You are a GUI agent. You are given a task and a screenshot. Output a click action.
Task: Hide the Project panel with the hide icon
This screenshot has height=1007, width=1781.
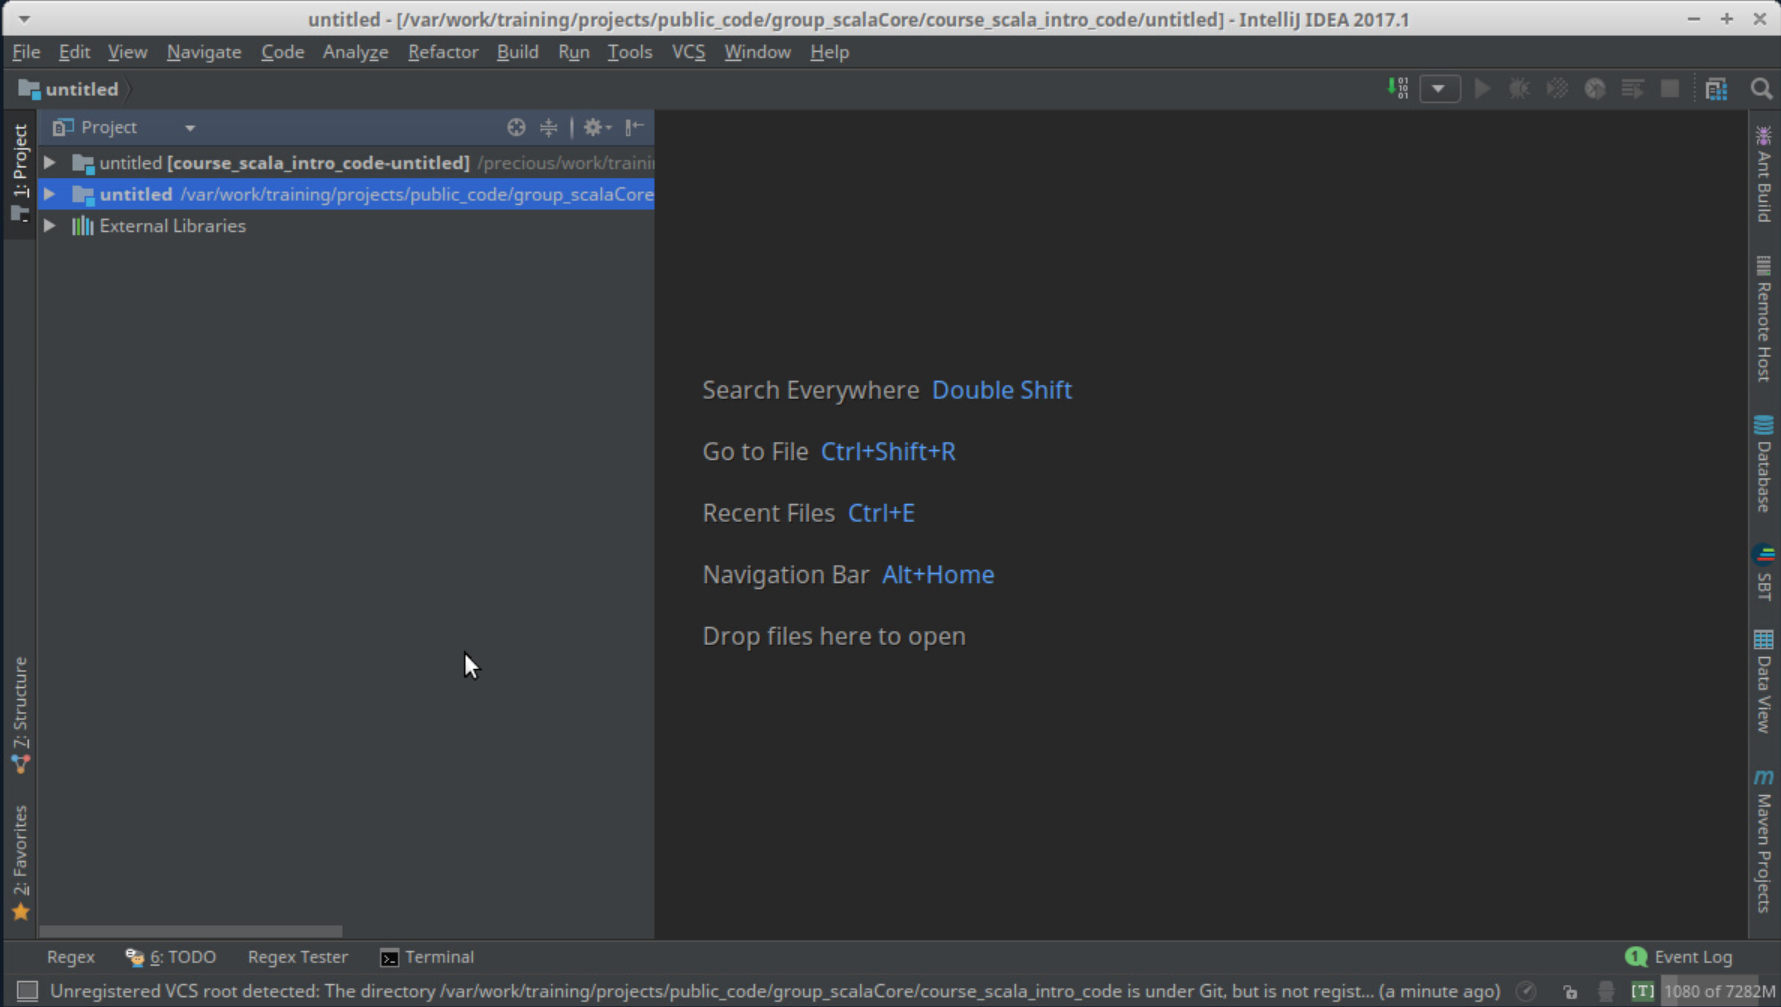pos(635,127)
